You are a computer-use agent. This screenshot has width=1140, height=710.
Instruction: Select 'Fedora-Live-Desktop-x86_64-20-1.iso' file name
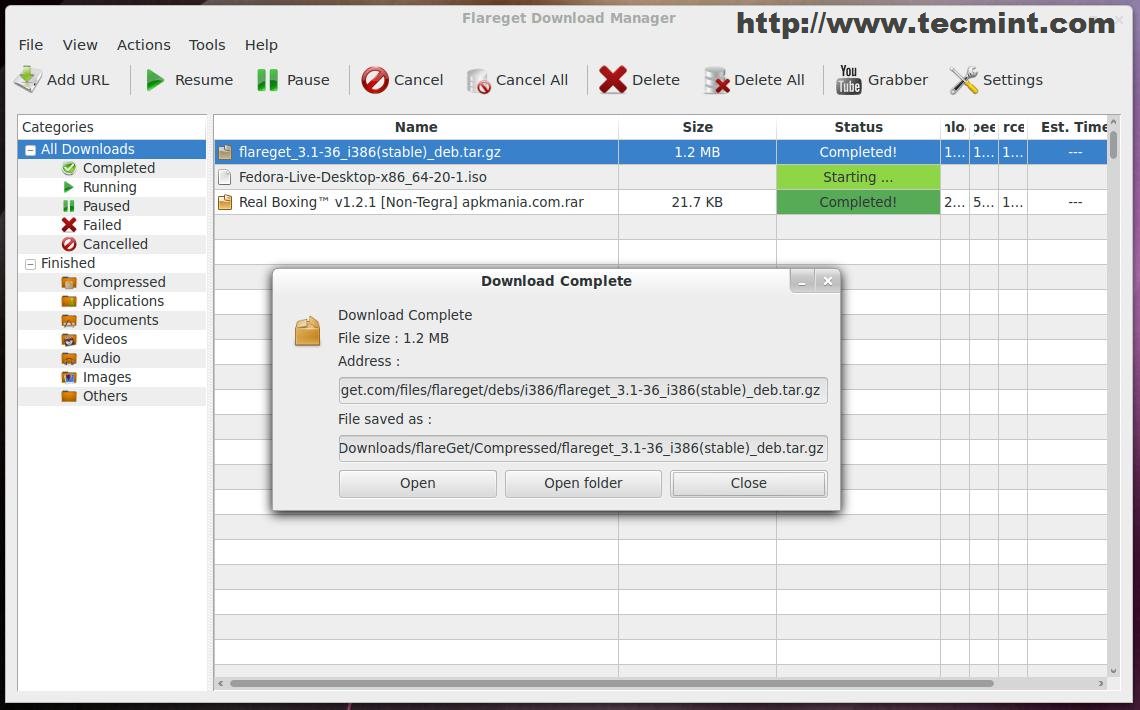coord(363,177)
